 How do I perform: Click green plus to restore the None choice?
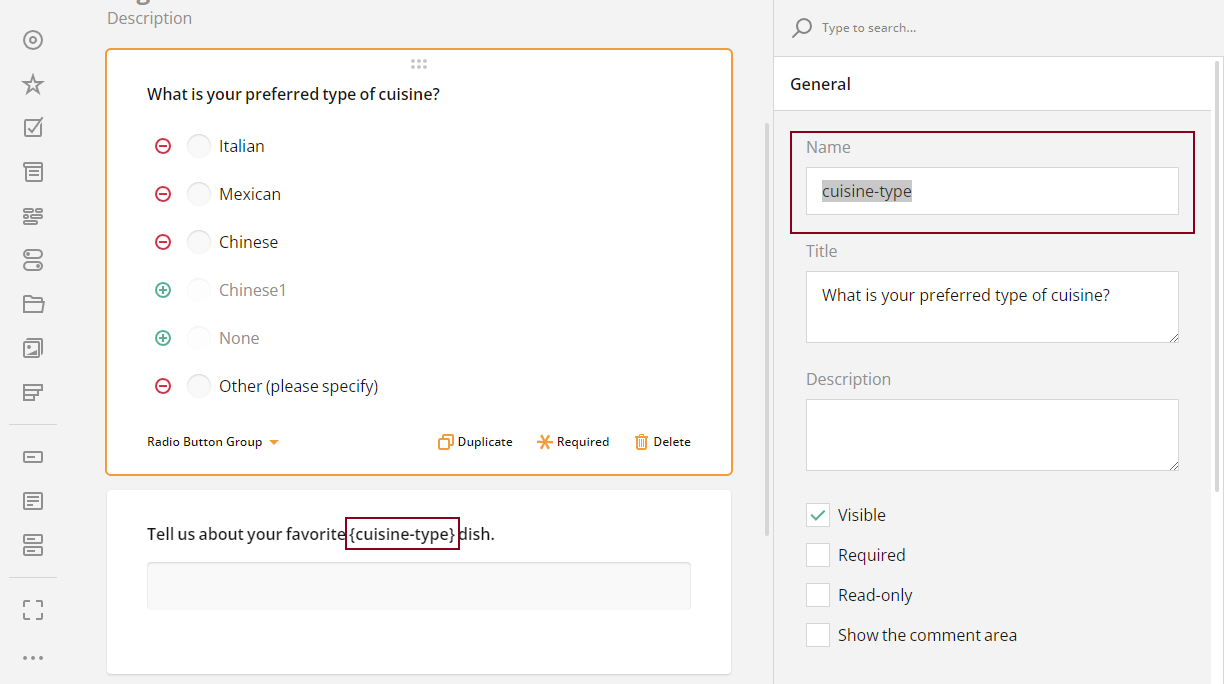[163, 337]
